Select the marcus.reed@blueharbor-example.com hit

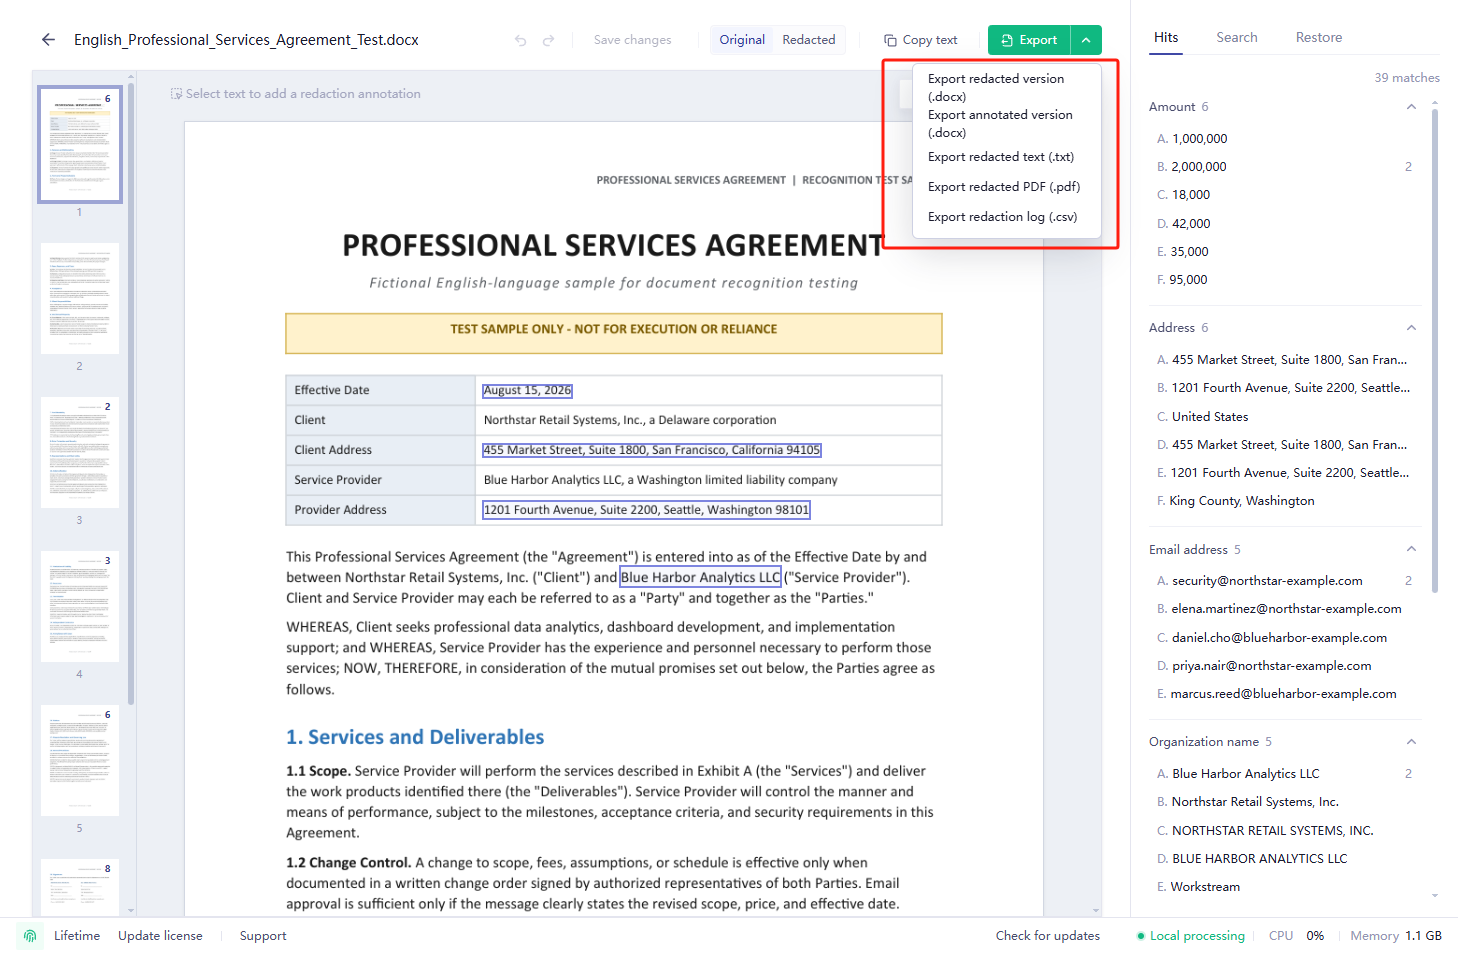click(1285, 694)
